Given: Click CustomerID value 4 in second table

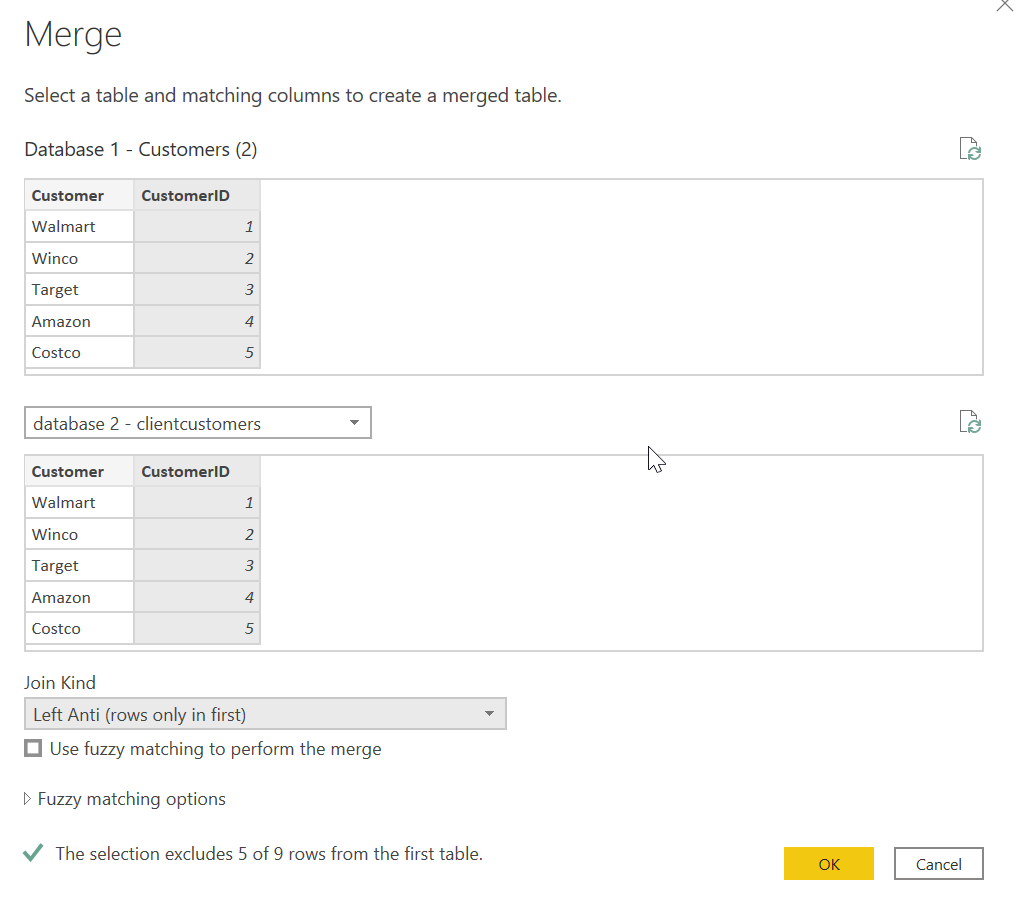Looking at the screenshot, I should pos(197,597).
